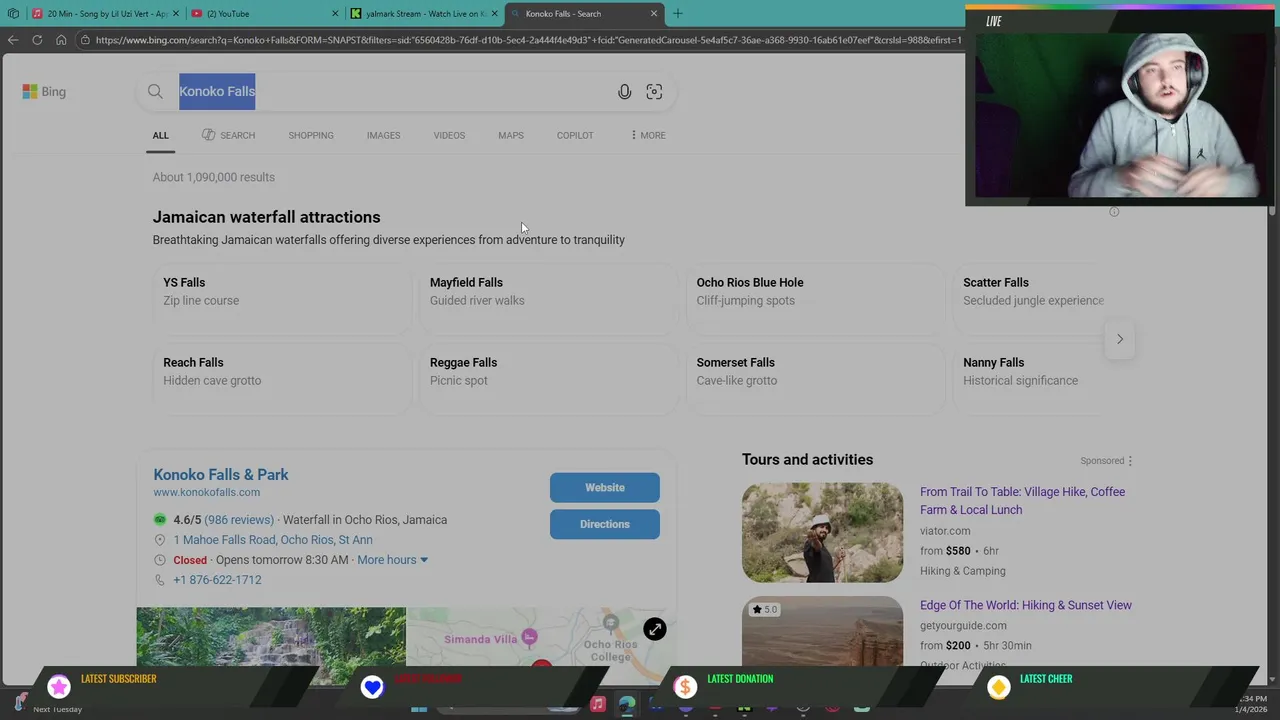Open the Bing logo home link

click(44, 91)
